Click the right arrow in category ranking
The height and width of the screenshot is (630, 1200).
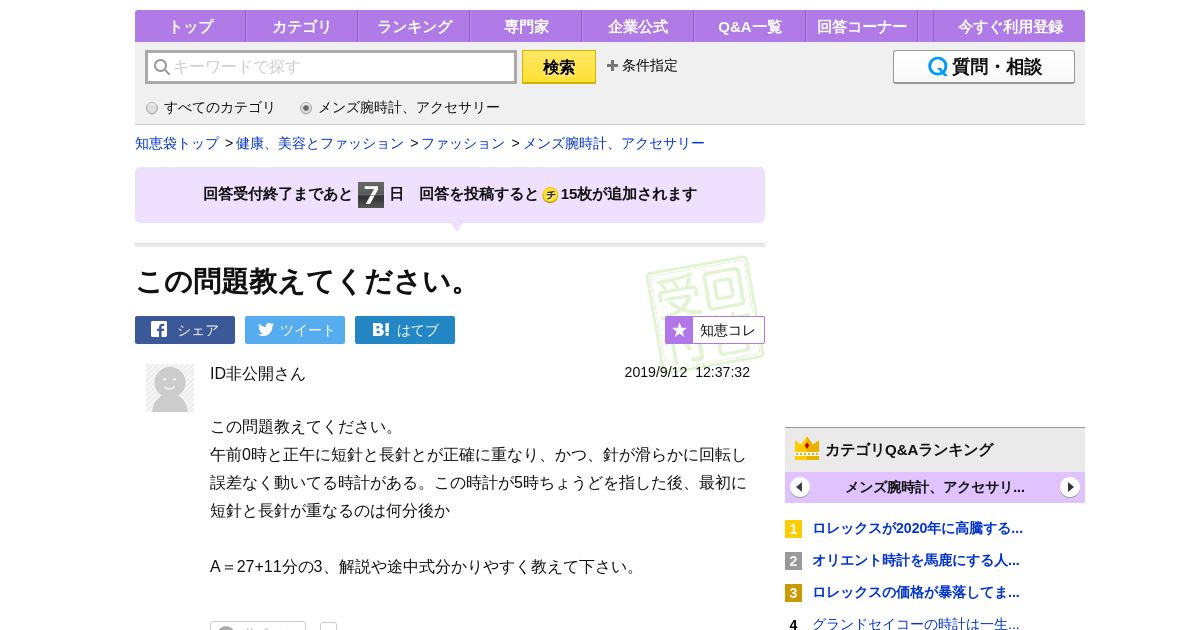1070,487
